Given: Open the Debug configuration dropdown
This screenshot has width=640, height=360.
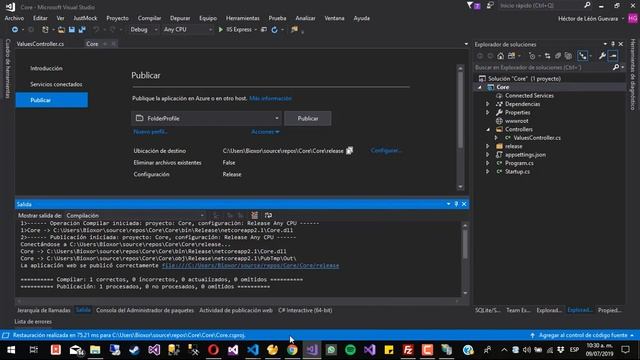Looking at the screenshot, I should tap(144, 29).
